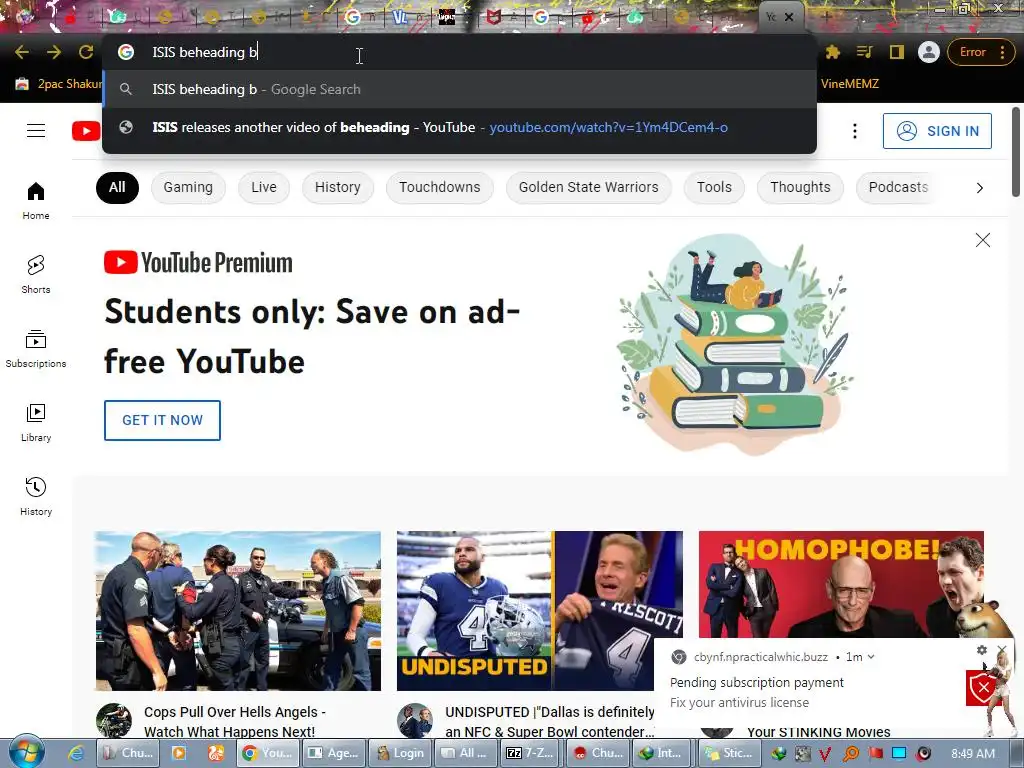Show more chips with the right arrow
This screenshot has height=768, width=1024.
pos(979,188)
